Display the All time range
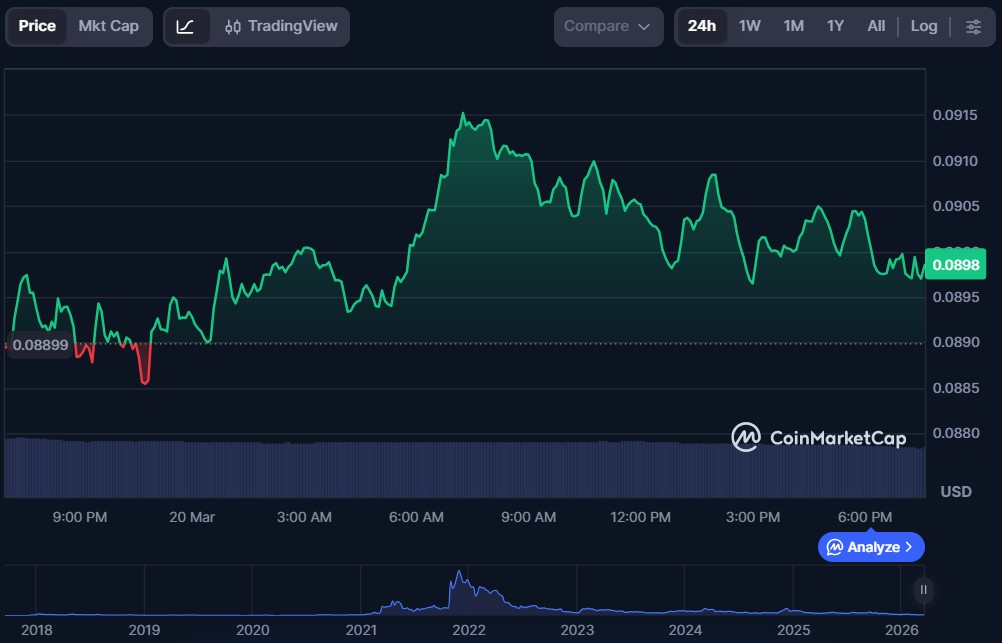The image size is (1002, 643). 876,26
